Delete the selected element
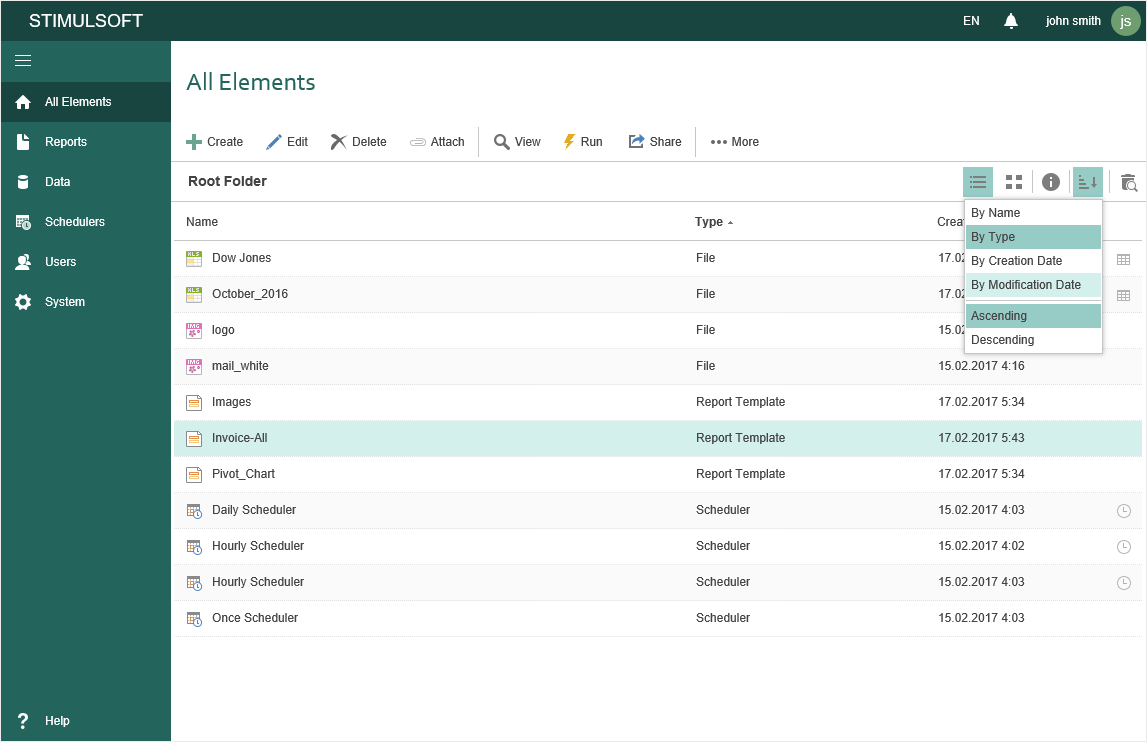 click(x=358, y=142)
